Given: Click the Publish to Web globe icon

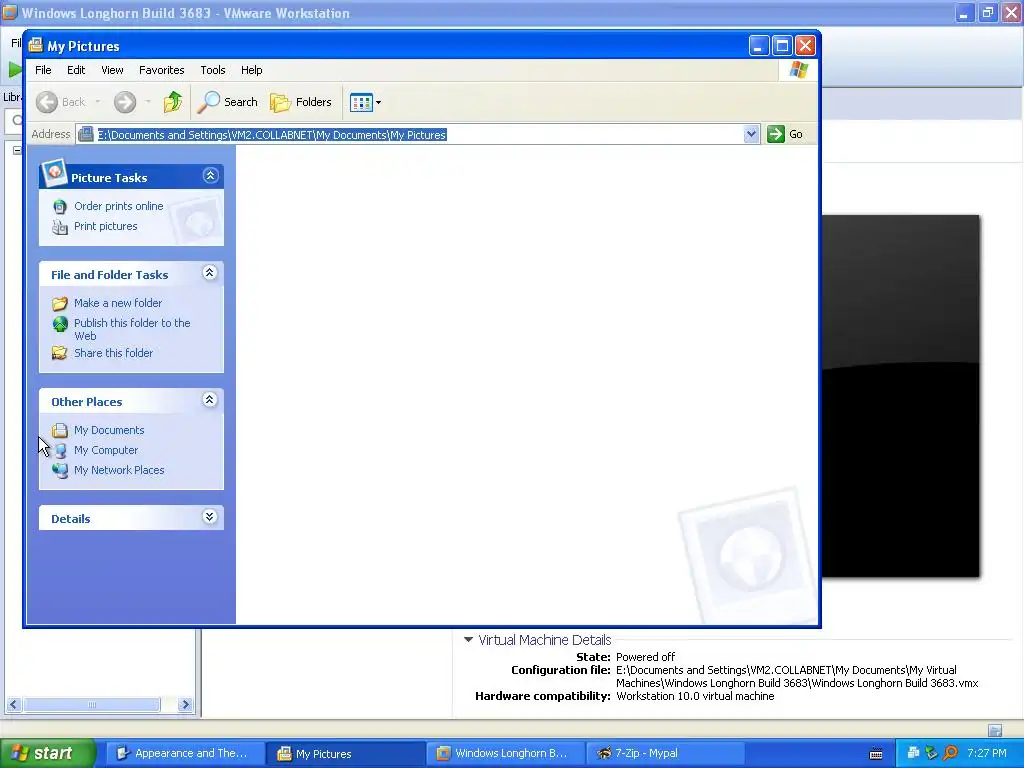Looking at the screenshot, I should (59, 324).
